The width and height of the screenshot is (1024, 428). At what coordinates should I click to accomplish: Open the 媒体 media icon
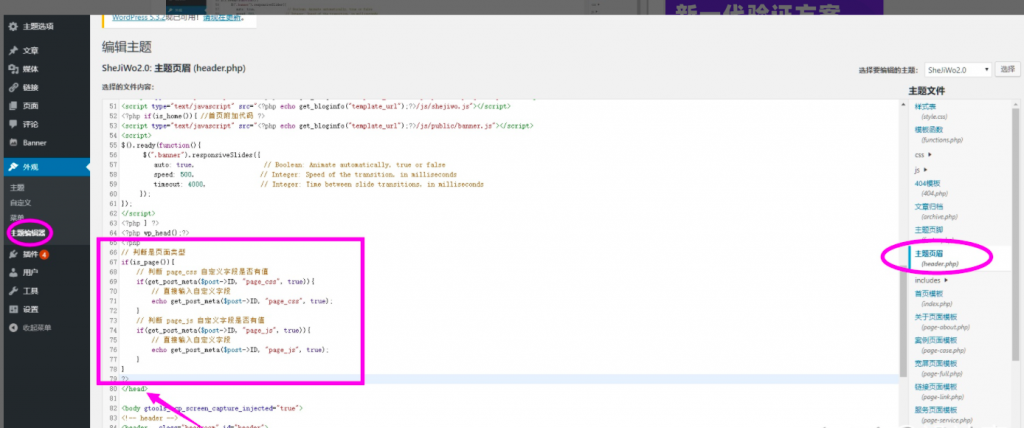(13, 69)
